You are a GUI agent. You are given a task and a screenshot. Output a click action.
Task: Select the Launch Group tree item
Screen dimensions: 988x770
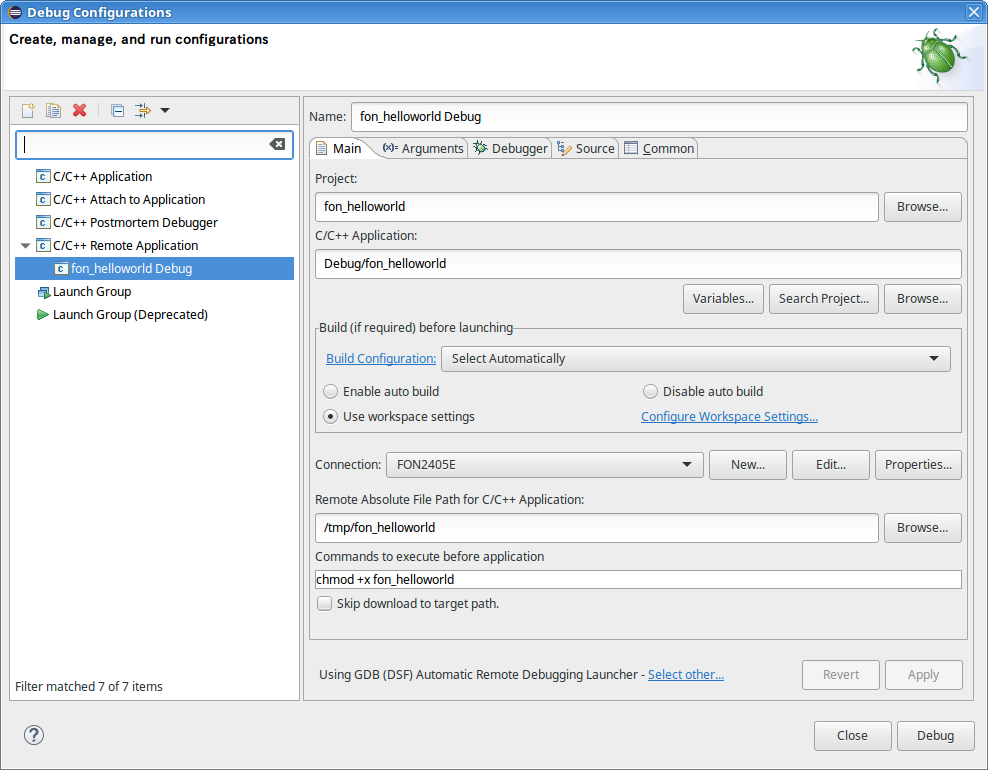pos(92,292)
